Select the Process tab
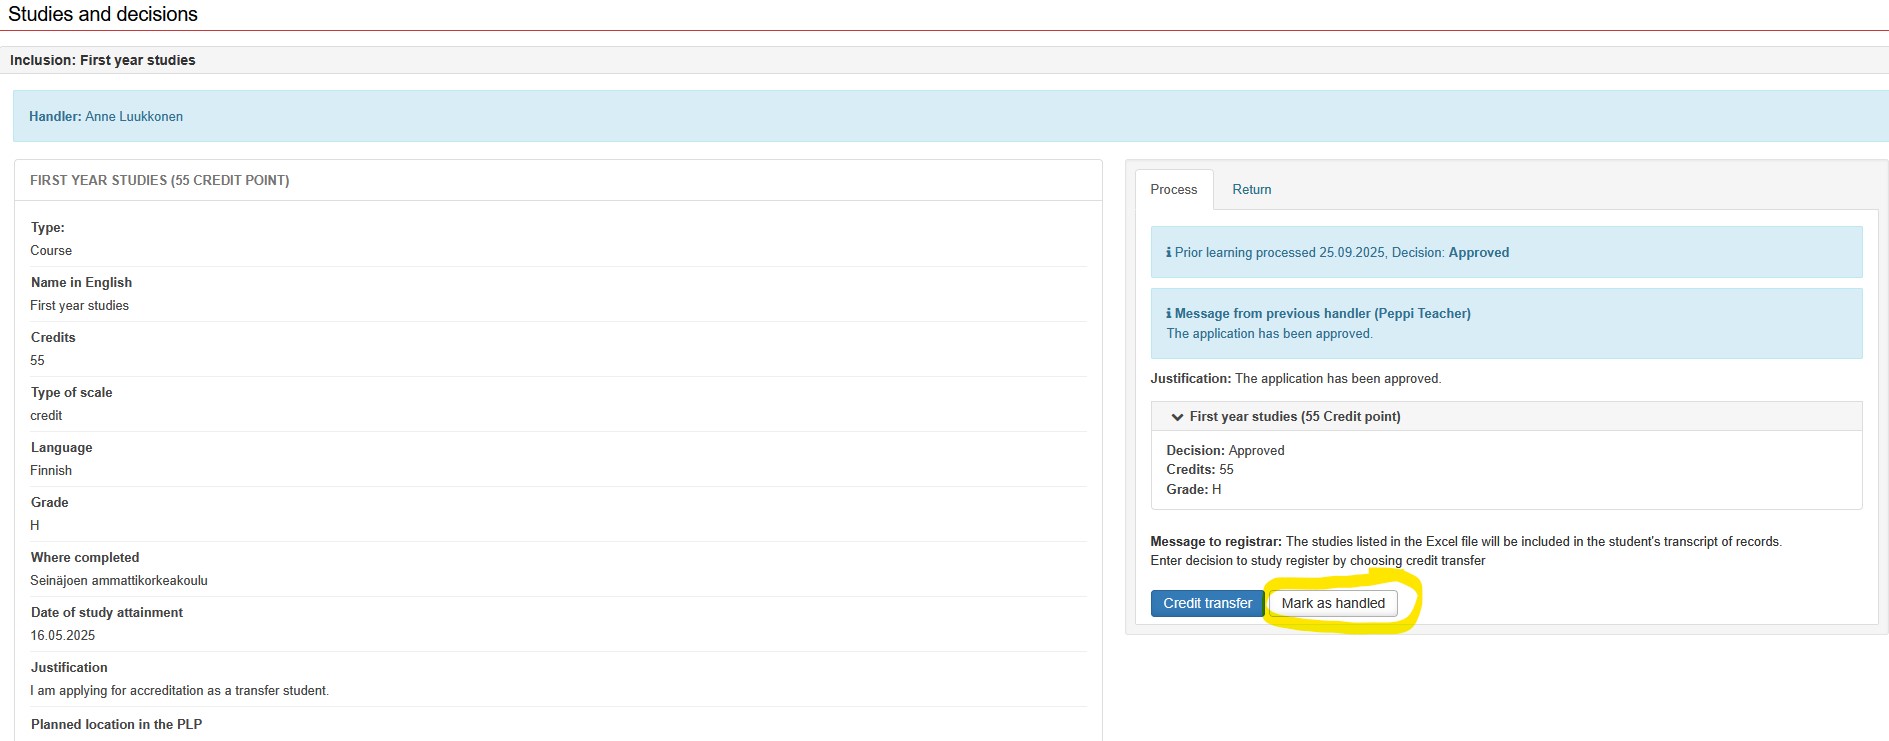Viewport: 1889px width, 741px height. click(x=1173, y=189)
